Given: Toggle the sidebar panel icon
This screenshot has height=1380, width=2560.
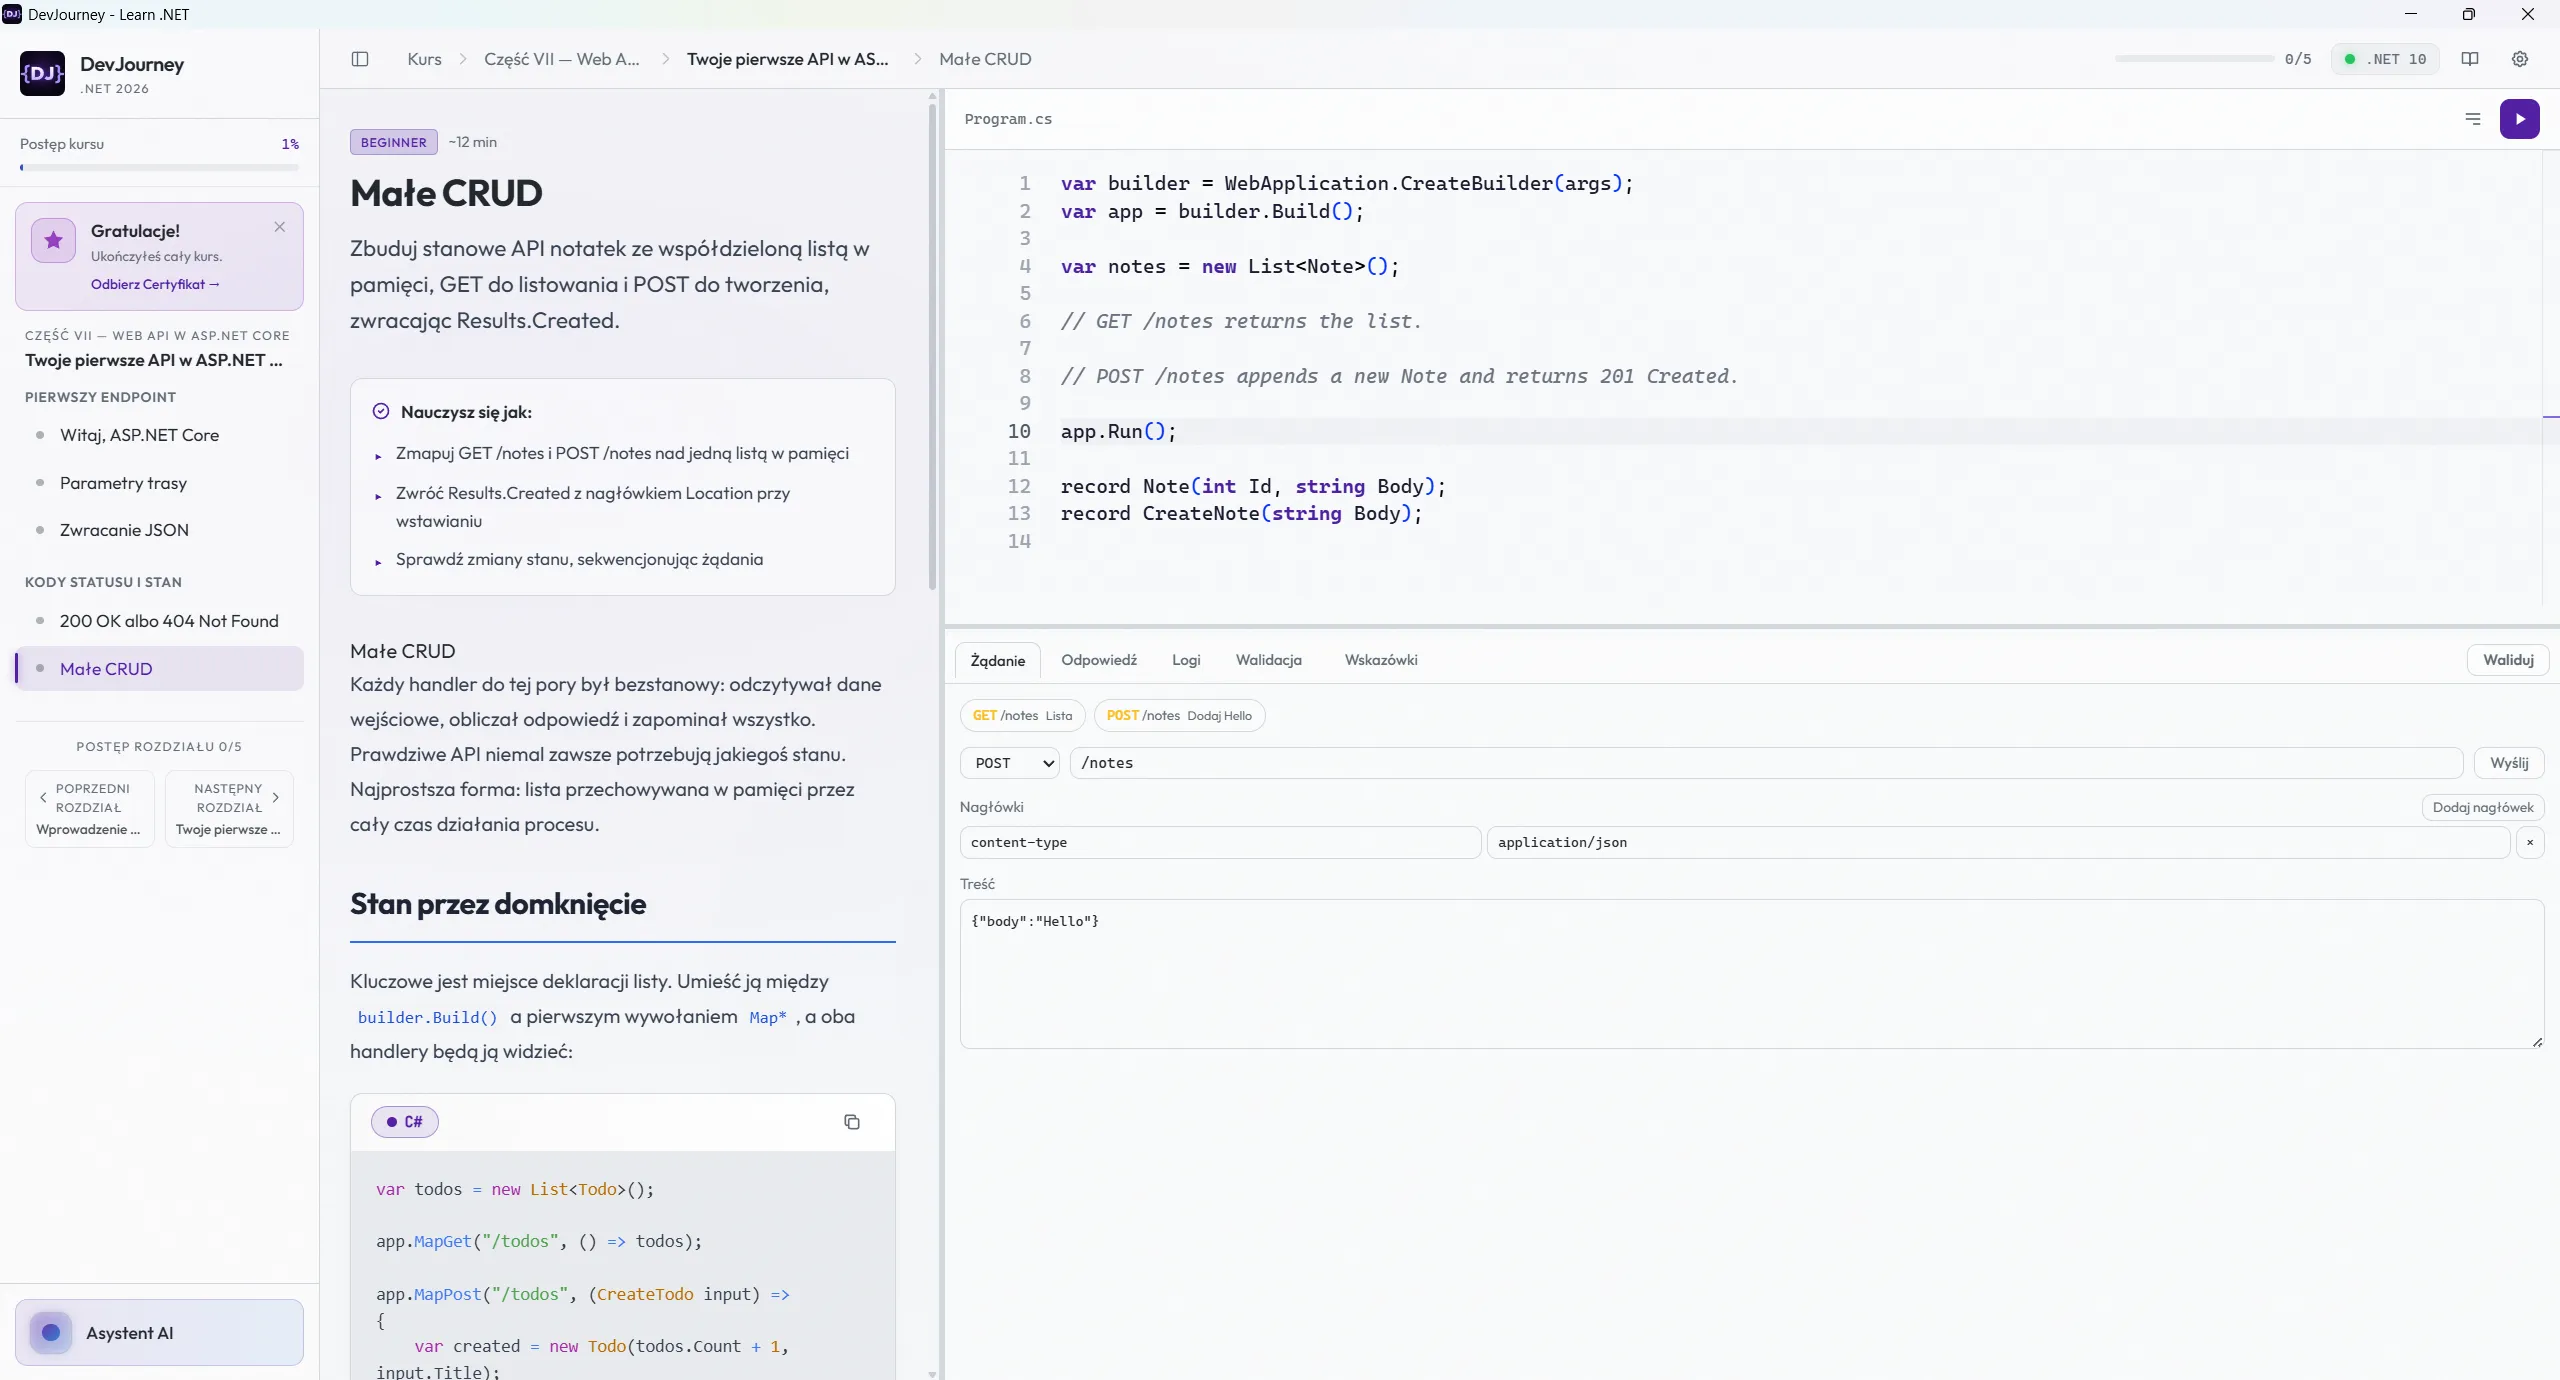Looking at the screenshot, I should point(360,59).
